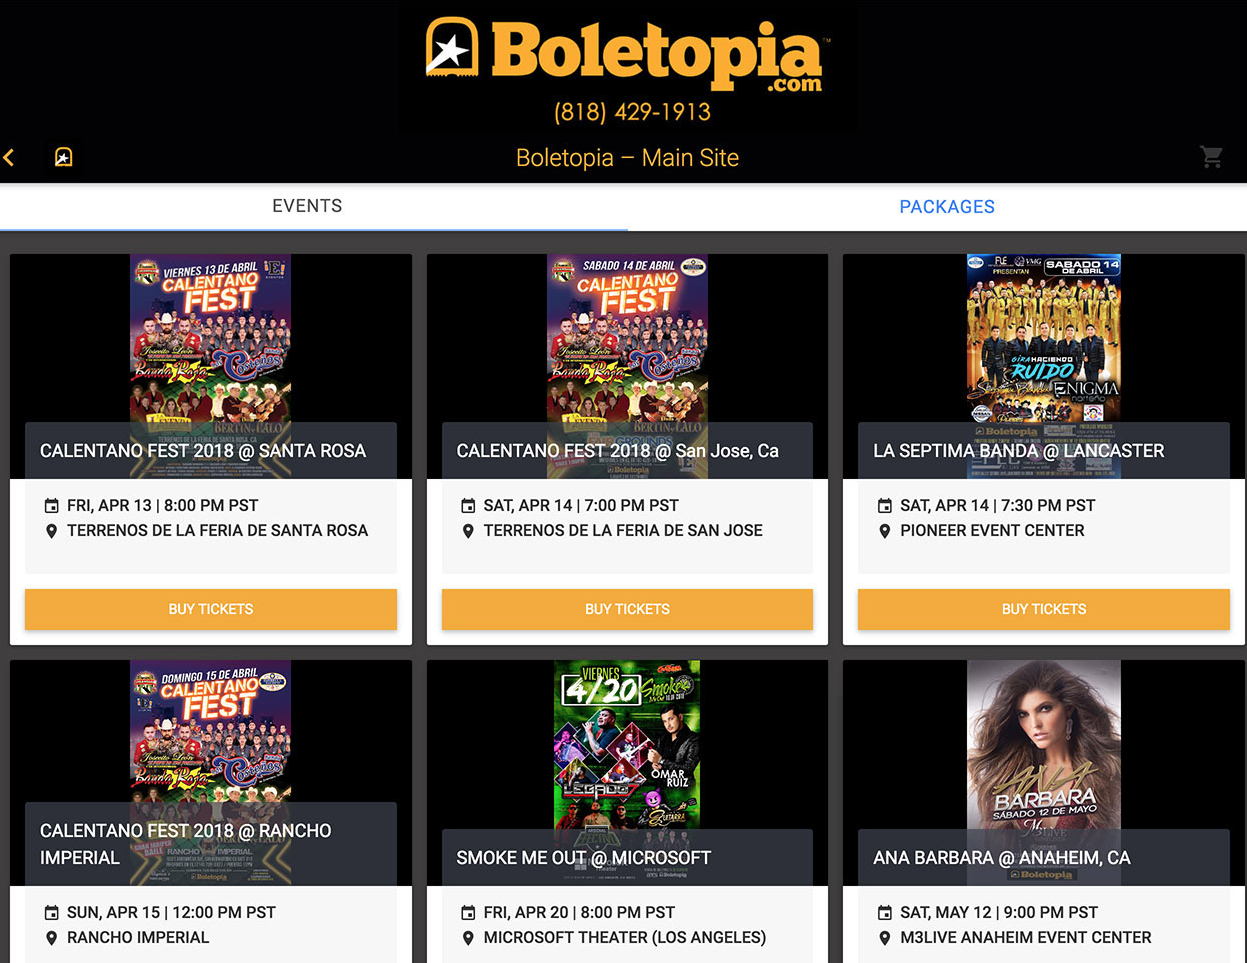Open the shopping cart icon
This screenshot has width=1247, height=963.
tap(1211, 156)
